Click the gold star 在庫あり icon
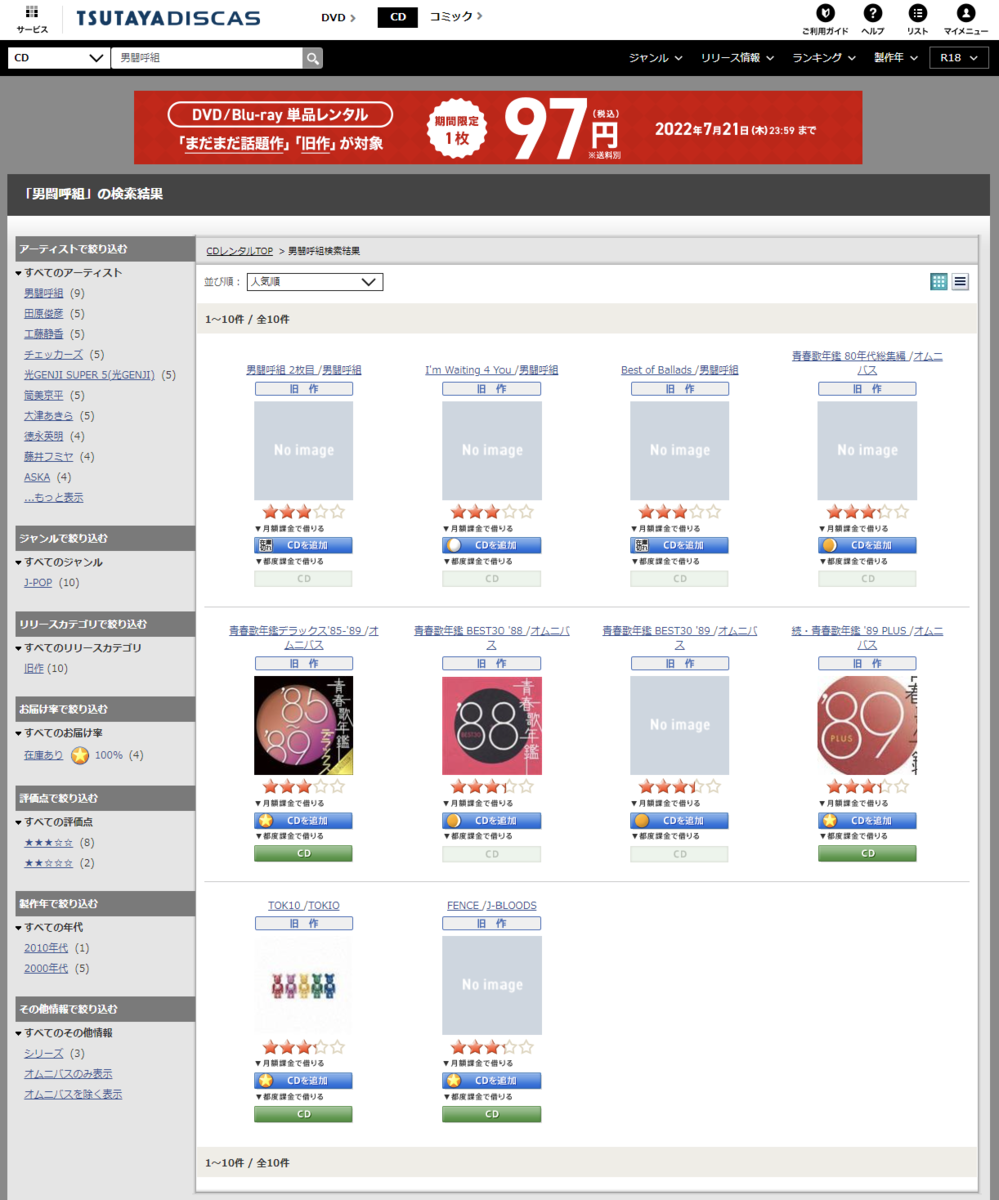Viewport: 999px width, 1200px height. click(x=80, y=755)
